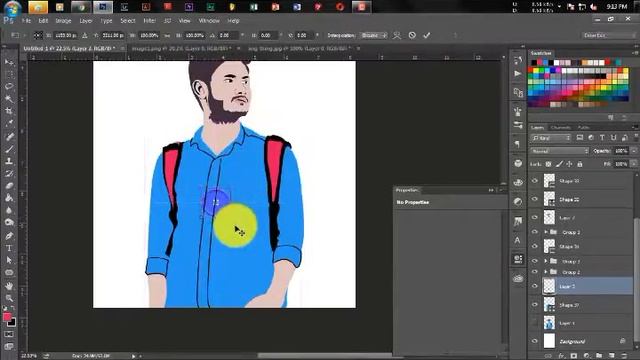
Task: Click the foreground color swatch
Action: click(7, 317)
